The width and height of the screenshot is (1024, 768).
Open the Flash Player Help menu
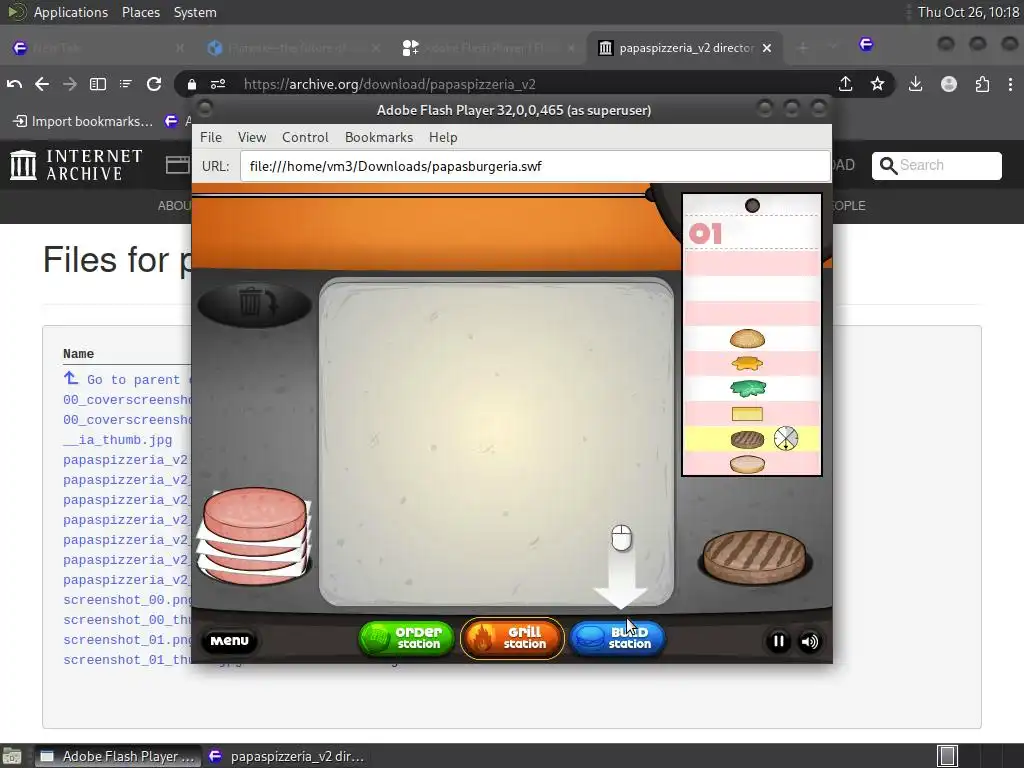tap(443, 137)
